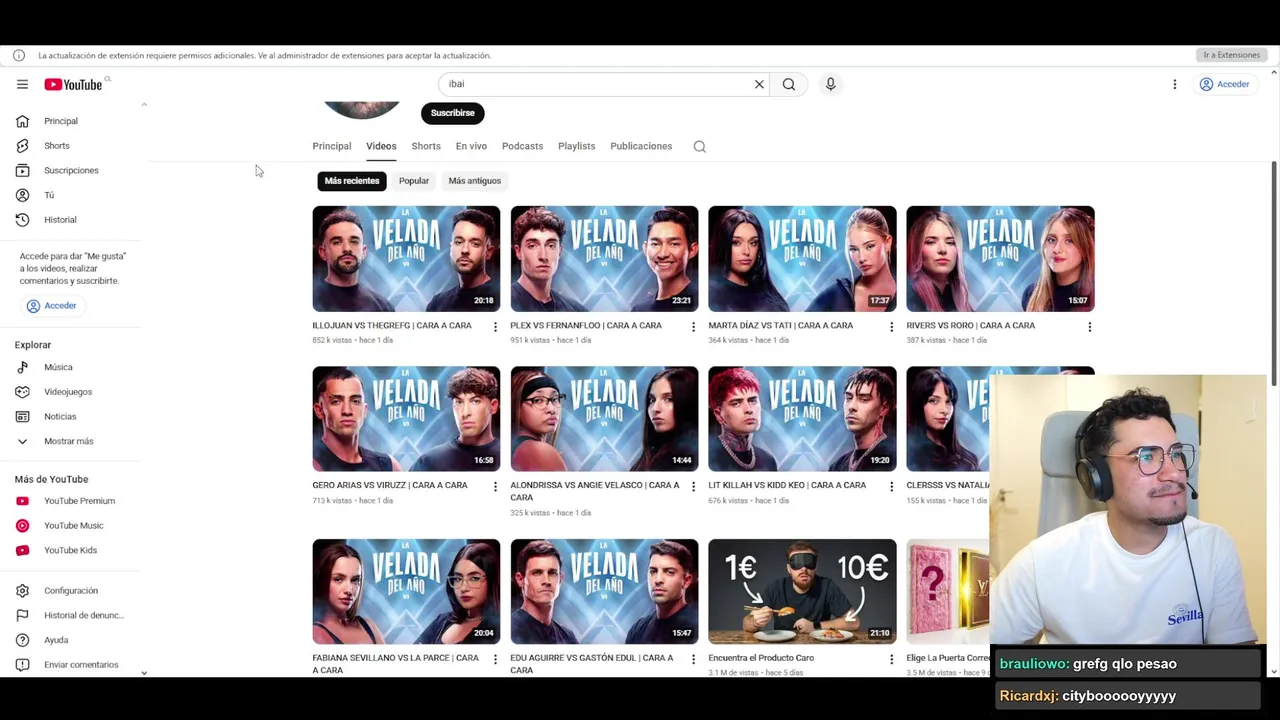
Task: Open Alondrissa vs Angie Velasco thumbnail
Action: (x=604, y=419)
